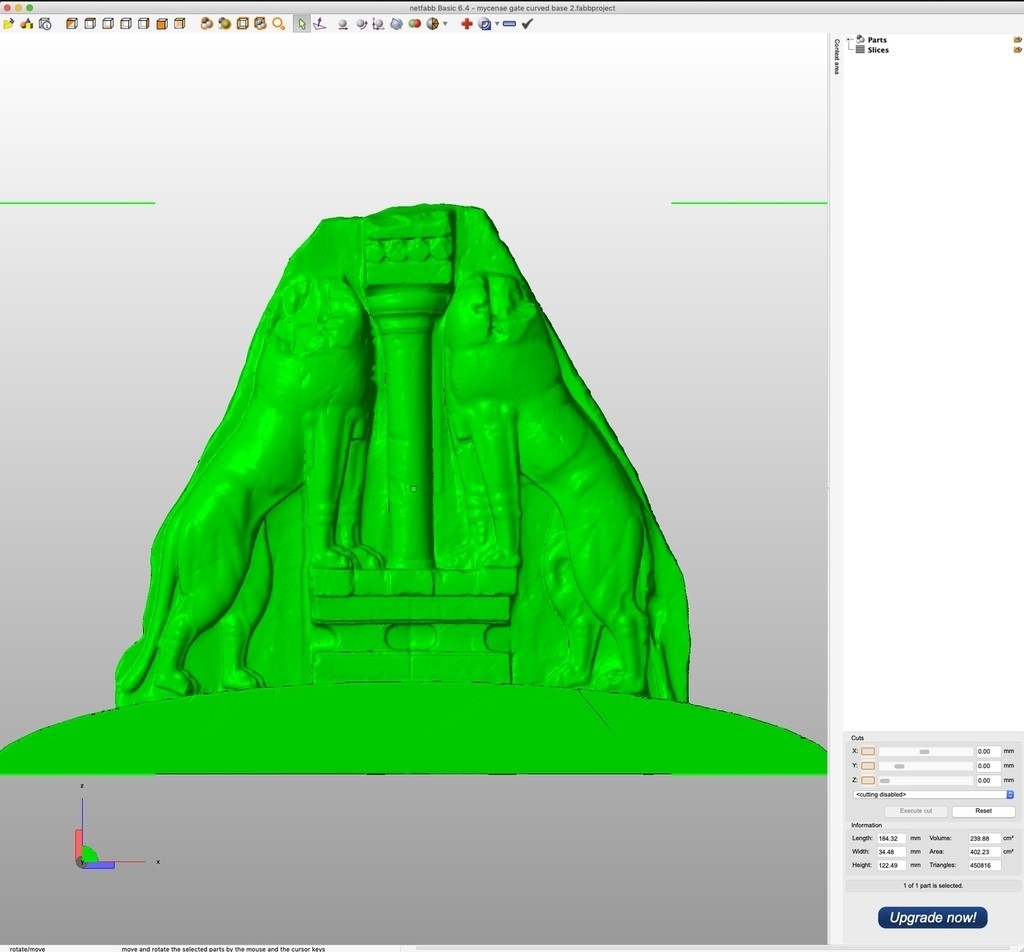Select the green arrow selection tool
Screen dimensions: 1024x952
point(302,24)
